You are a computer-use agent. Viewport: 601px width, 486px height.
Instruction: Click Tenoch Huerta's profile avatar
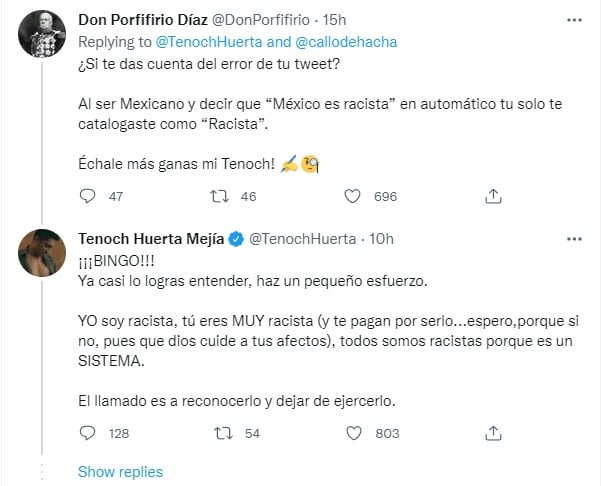pyautogui.click(x=42, y=255)
